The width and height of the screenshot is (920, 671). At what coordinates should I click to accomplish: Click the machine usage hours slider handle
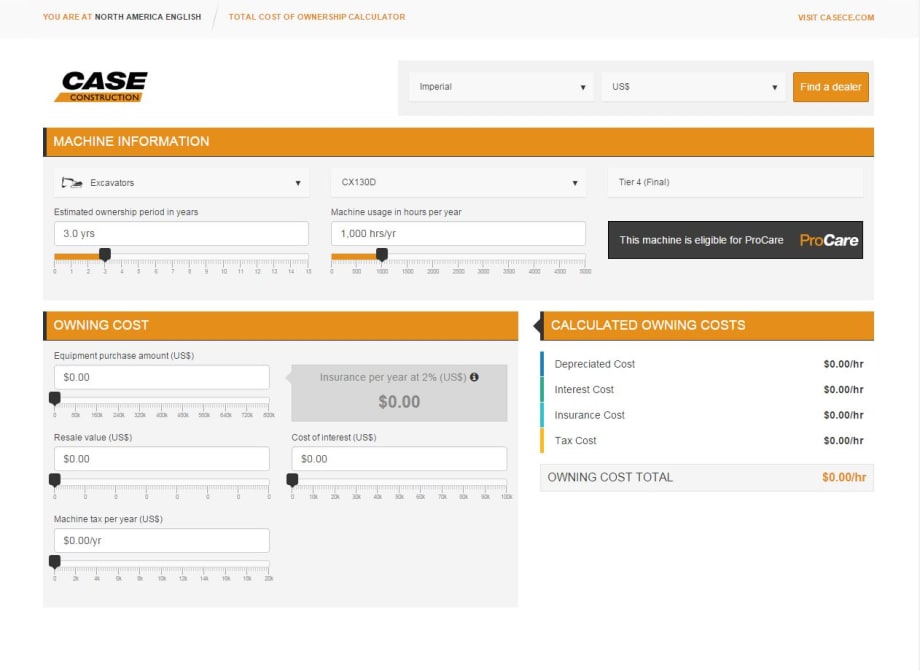click(x=382, y=255)
